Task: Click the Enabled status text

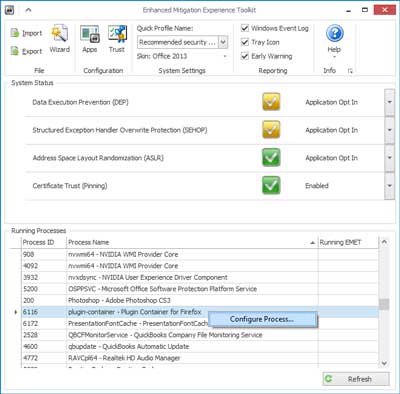Action: 317,186
